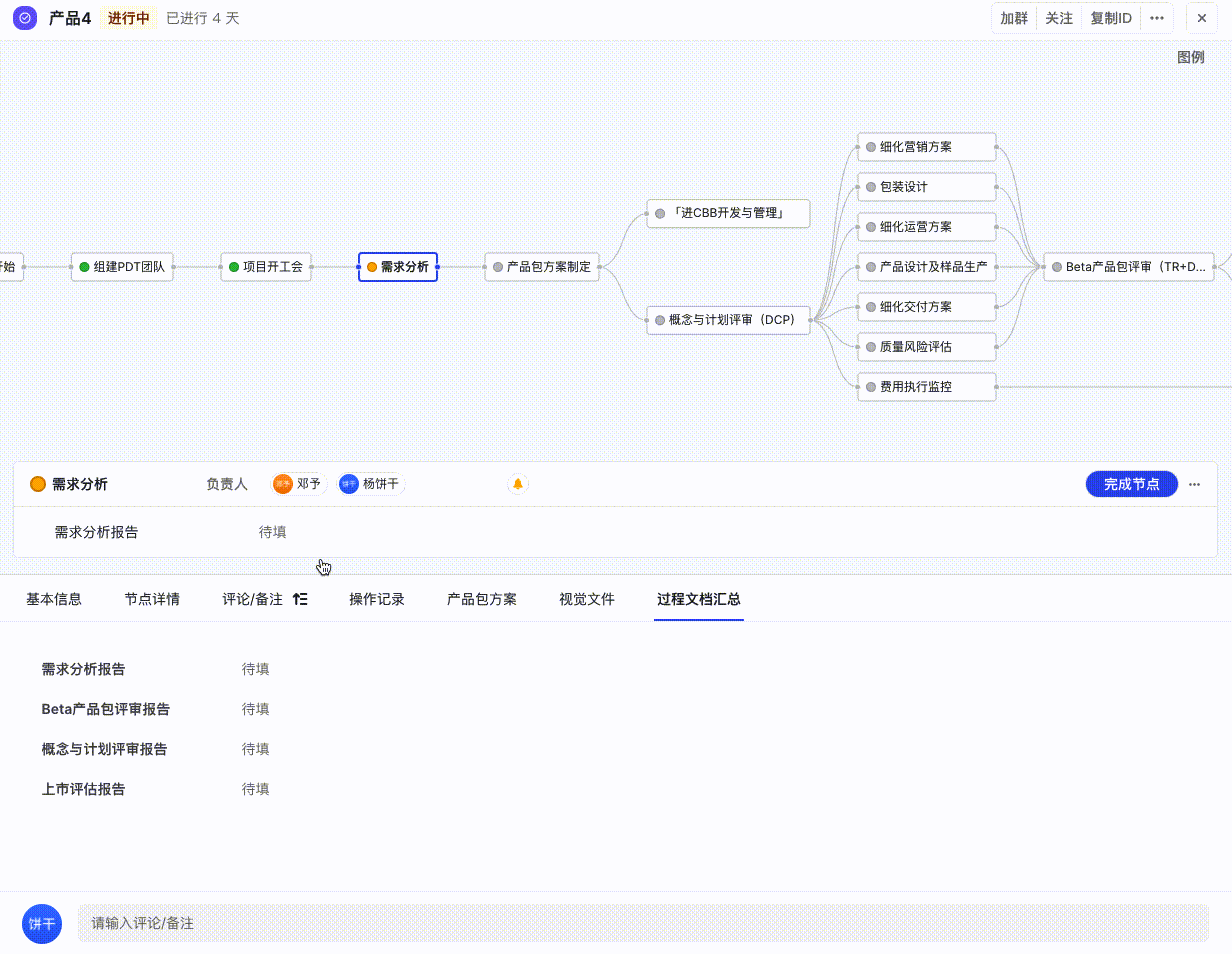
Task: Select the 组建PDT团队 completed node
Action: click(122, 267)
